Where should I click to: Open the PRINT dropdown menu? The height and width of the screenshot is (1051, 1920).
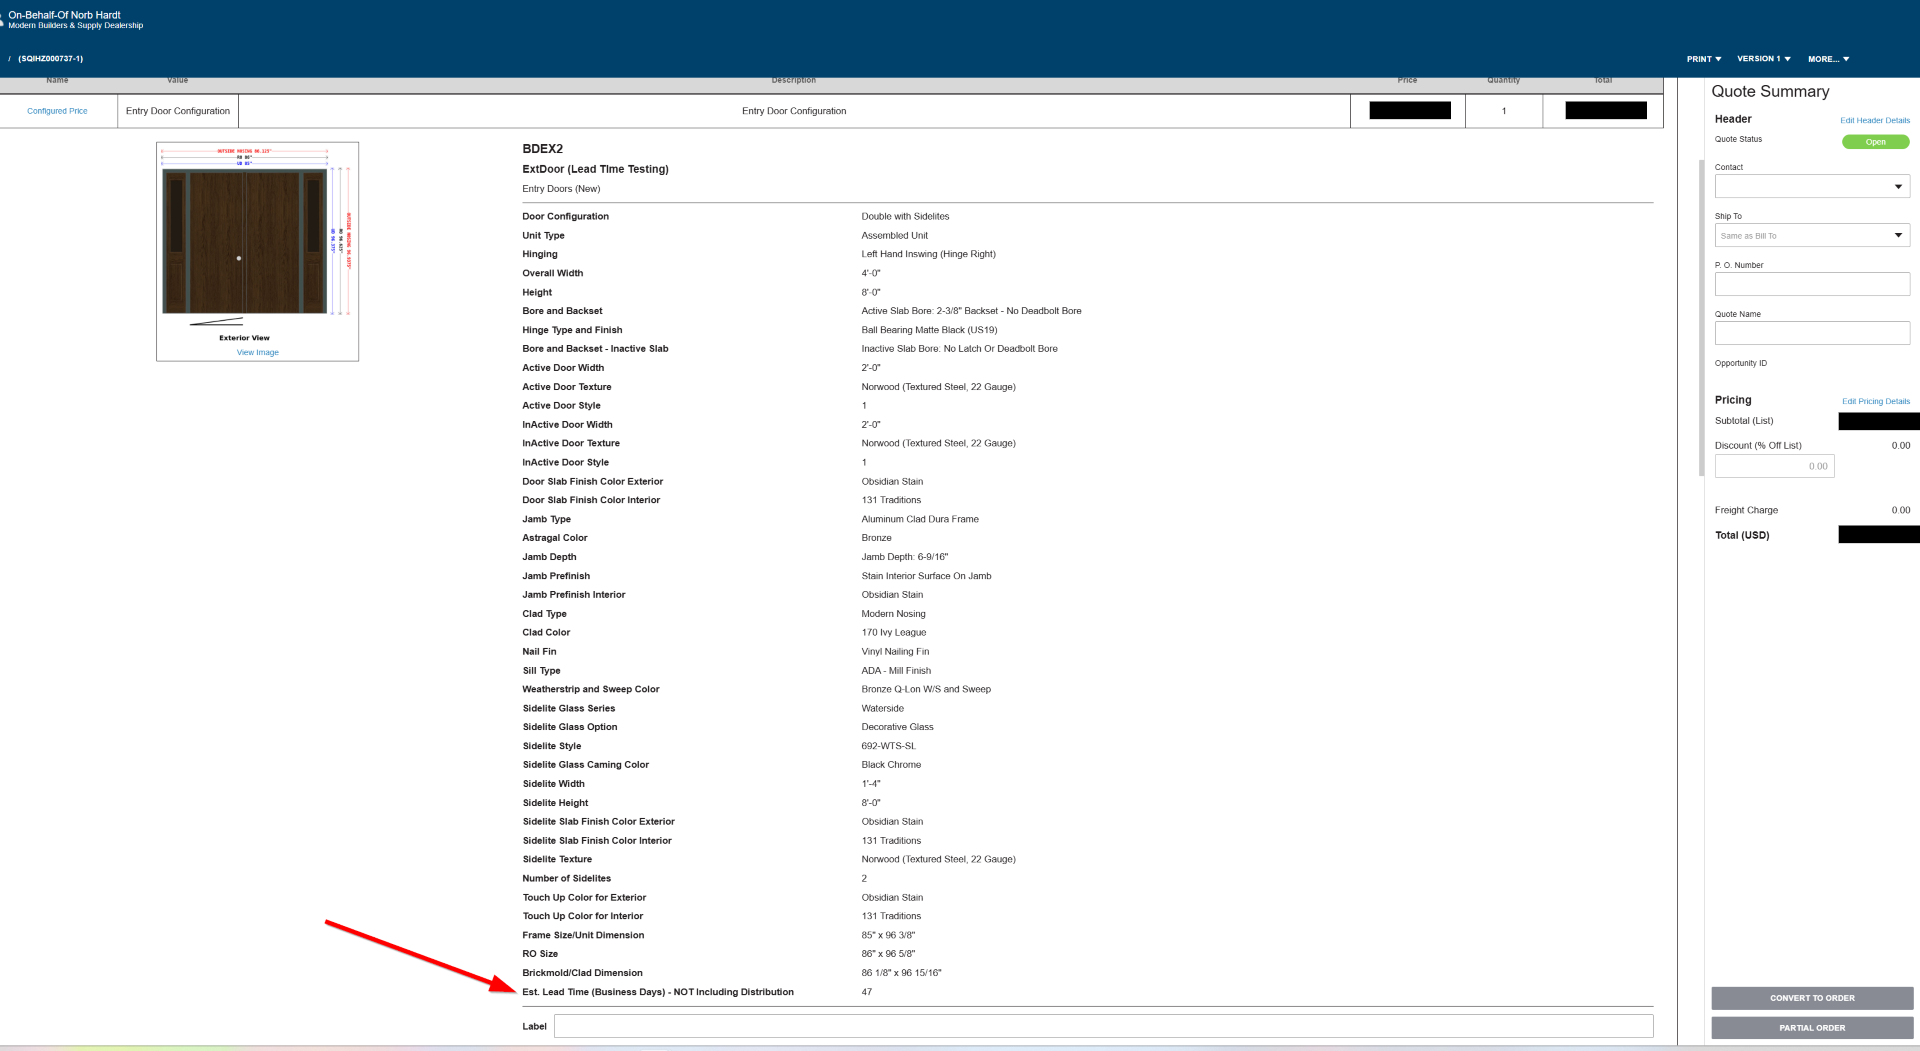pyautogui.click(x=1704, y=59)
